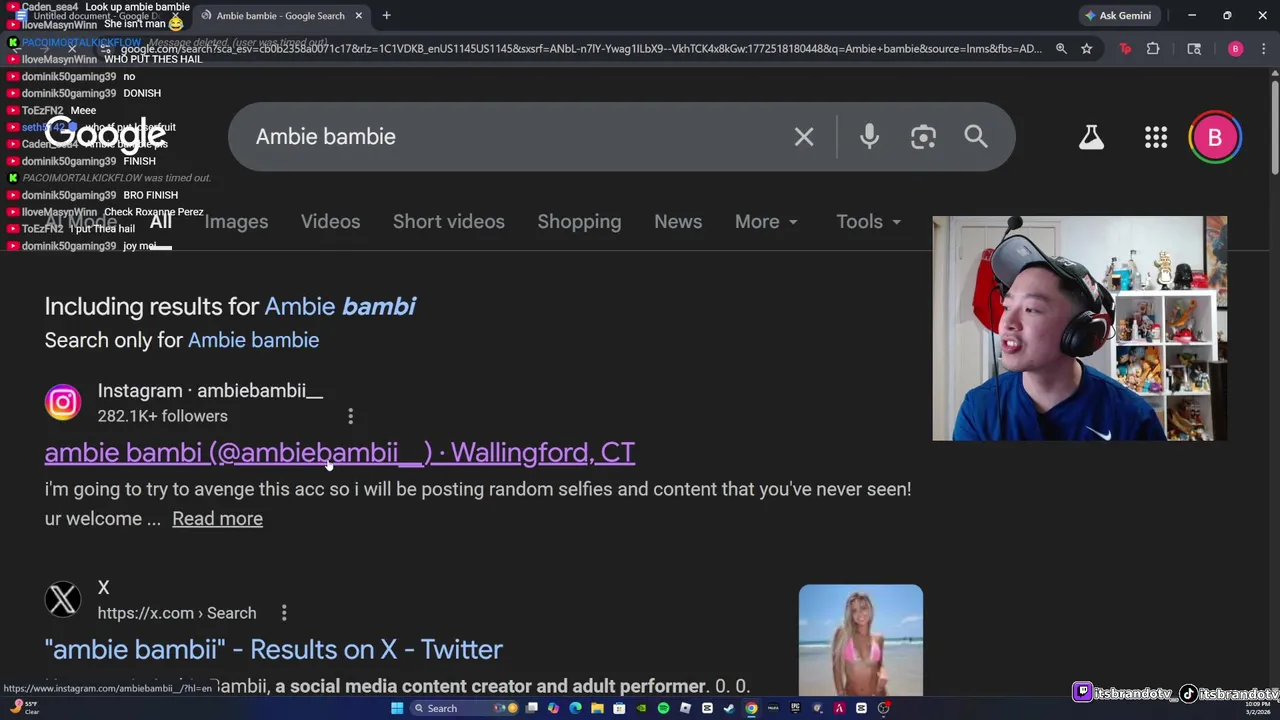Image resolution: width=1280 pixels, height=720 pixels.
Task: Click the Instagram result favicon
Action: coord(62,402)
